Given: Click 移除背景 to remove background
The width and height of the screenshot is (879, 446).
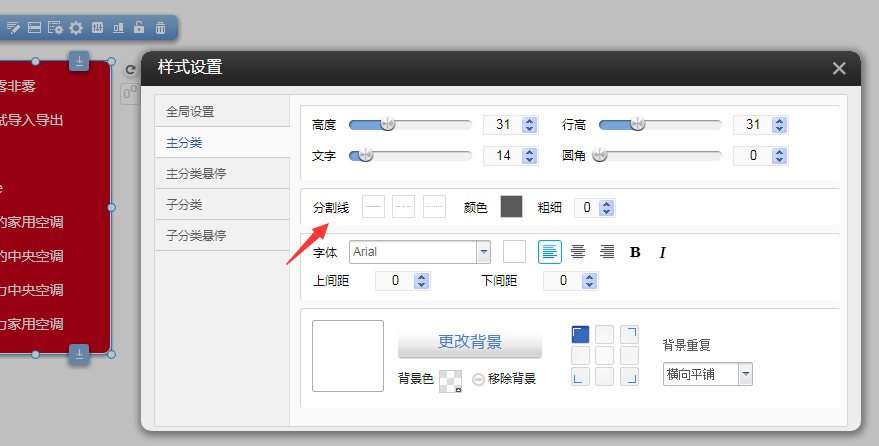Looking at the screenshot, I should tap(504, 379).
